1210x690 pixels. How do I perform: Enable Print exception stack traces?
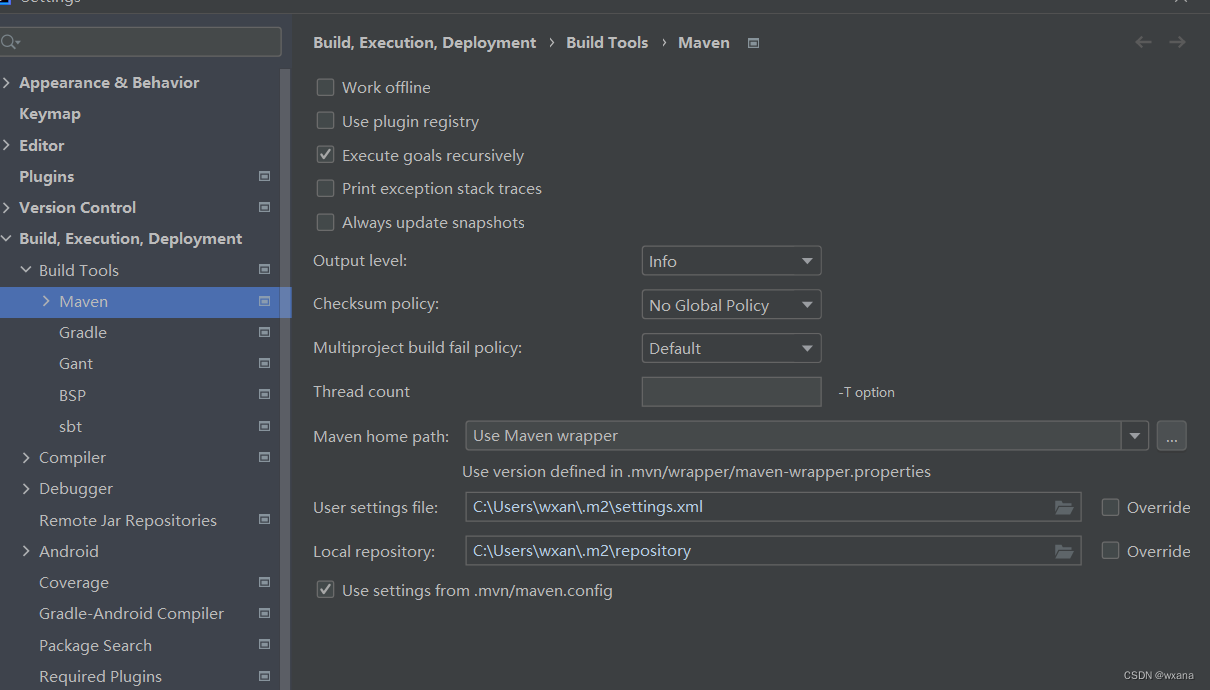(325, 188)
